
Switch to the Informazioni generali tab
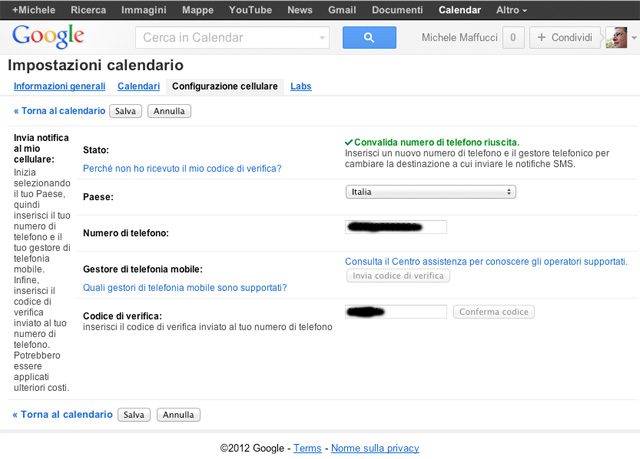59,87
